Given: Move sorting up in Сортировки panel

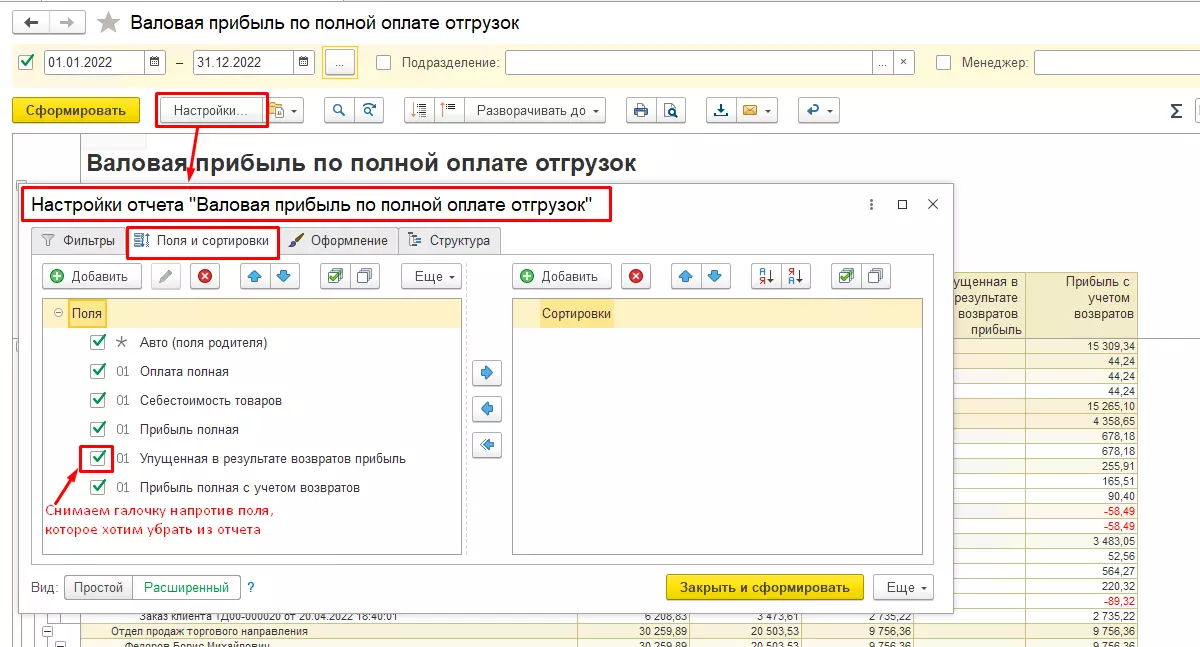Looking at the screenshot, I should coord(686,277).
